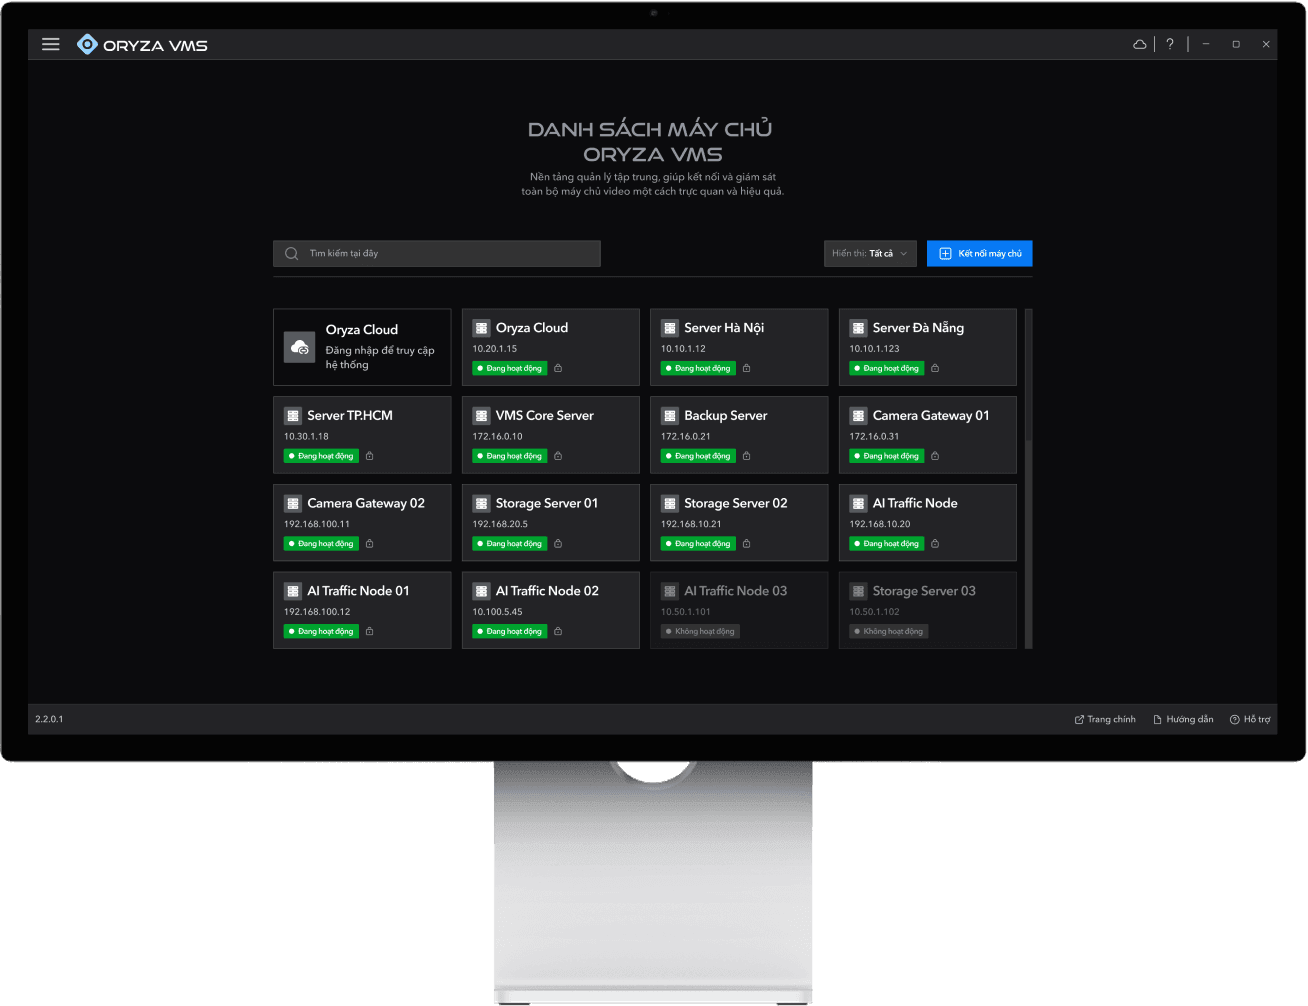The width and height of the screenshot is (1308, 1006).
Task: Click Storage Server 01 title
Action: pos(547,504)
